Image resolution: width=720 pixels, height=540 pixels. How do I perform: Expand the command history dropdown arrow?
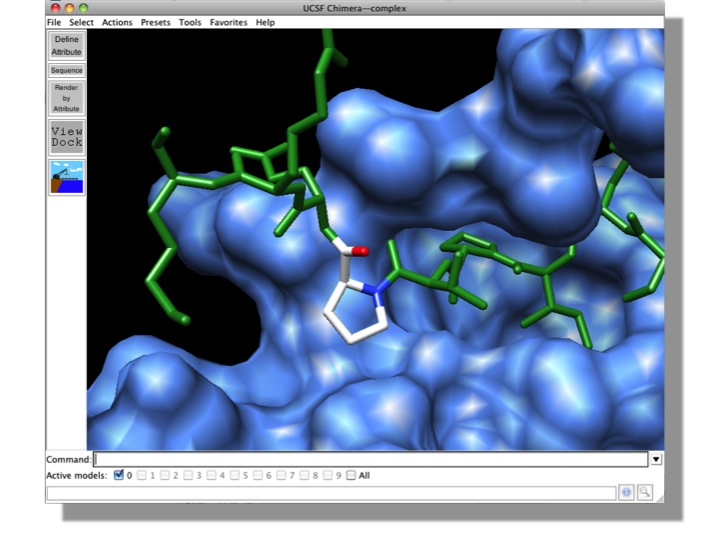click(x=656, y=459)
